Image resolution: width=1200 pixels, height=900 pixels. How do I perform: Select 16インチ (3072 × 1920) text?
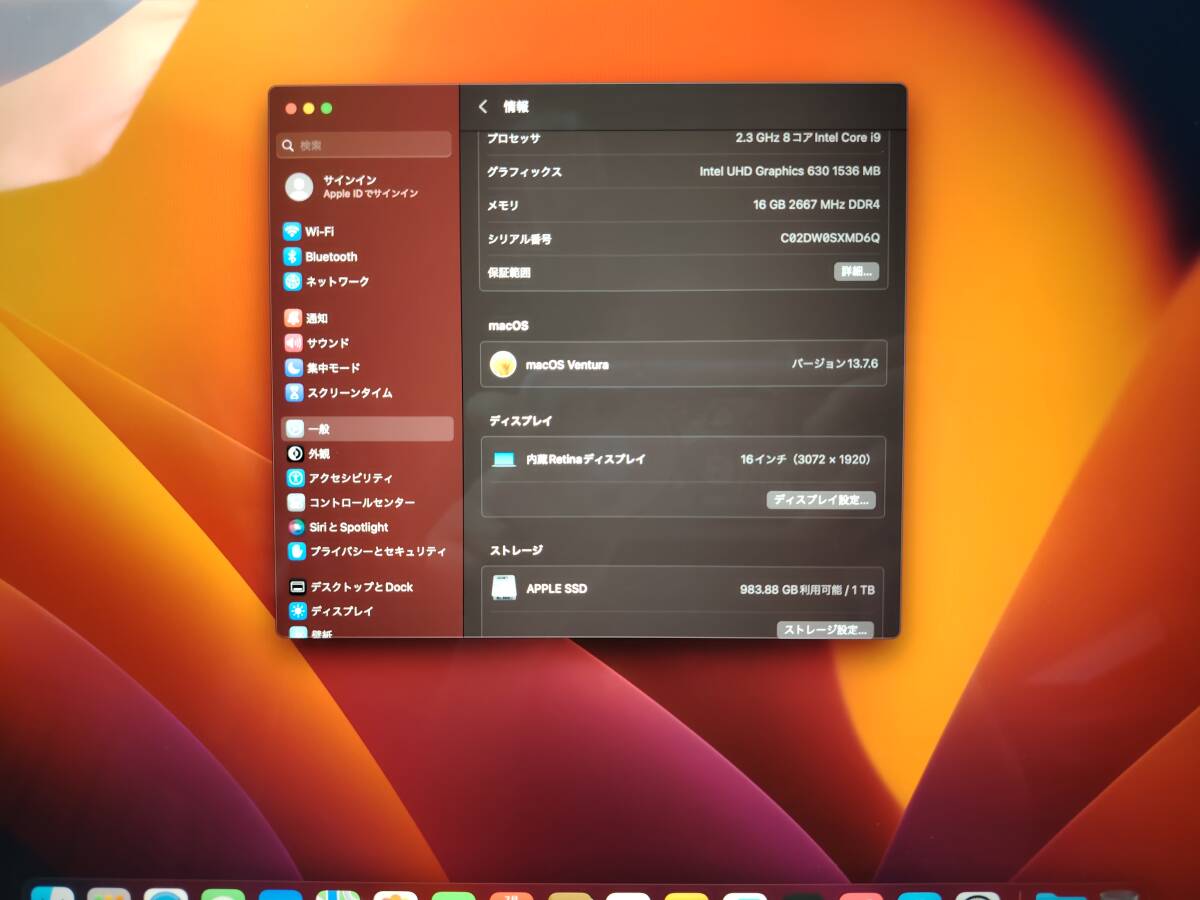[806, 460]
